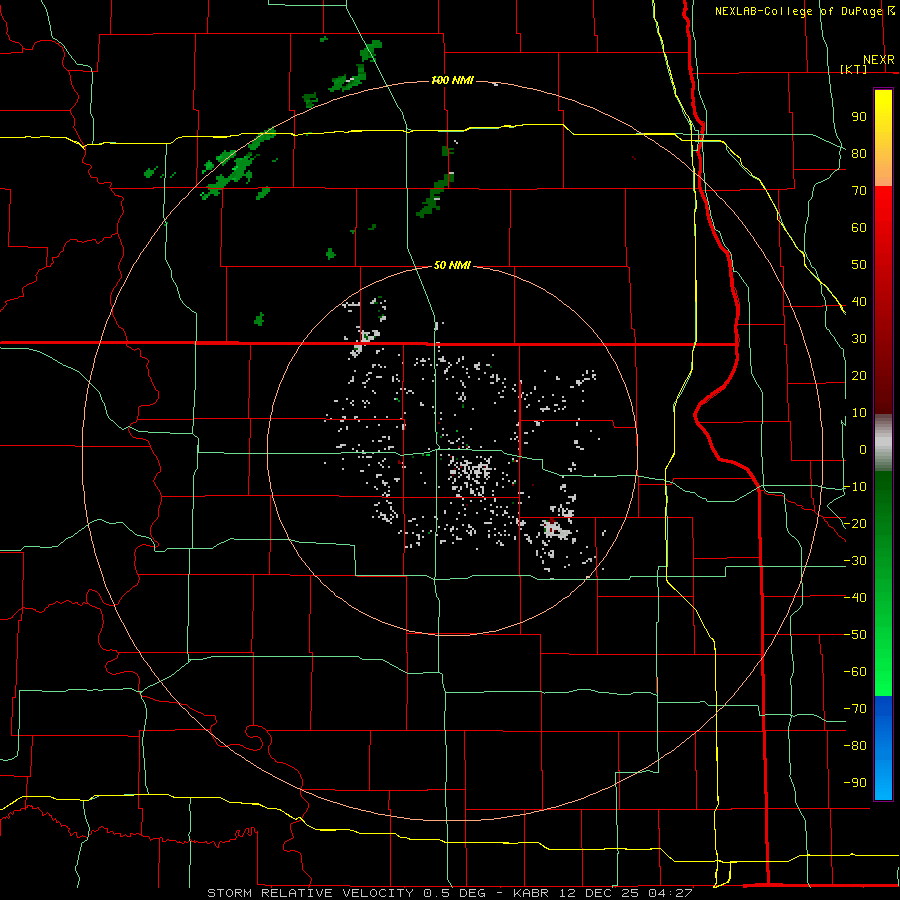Click the NEXR label above the color scale
This screenshot has height=900, width=900.
879,60
